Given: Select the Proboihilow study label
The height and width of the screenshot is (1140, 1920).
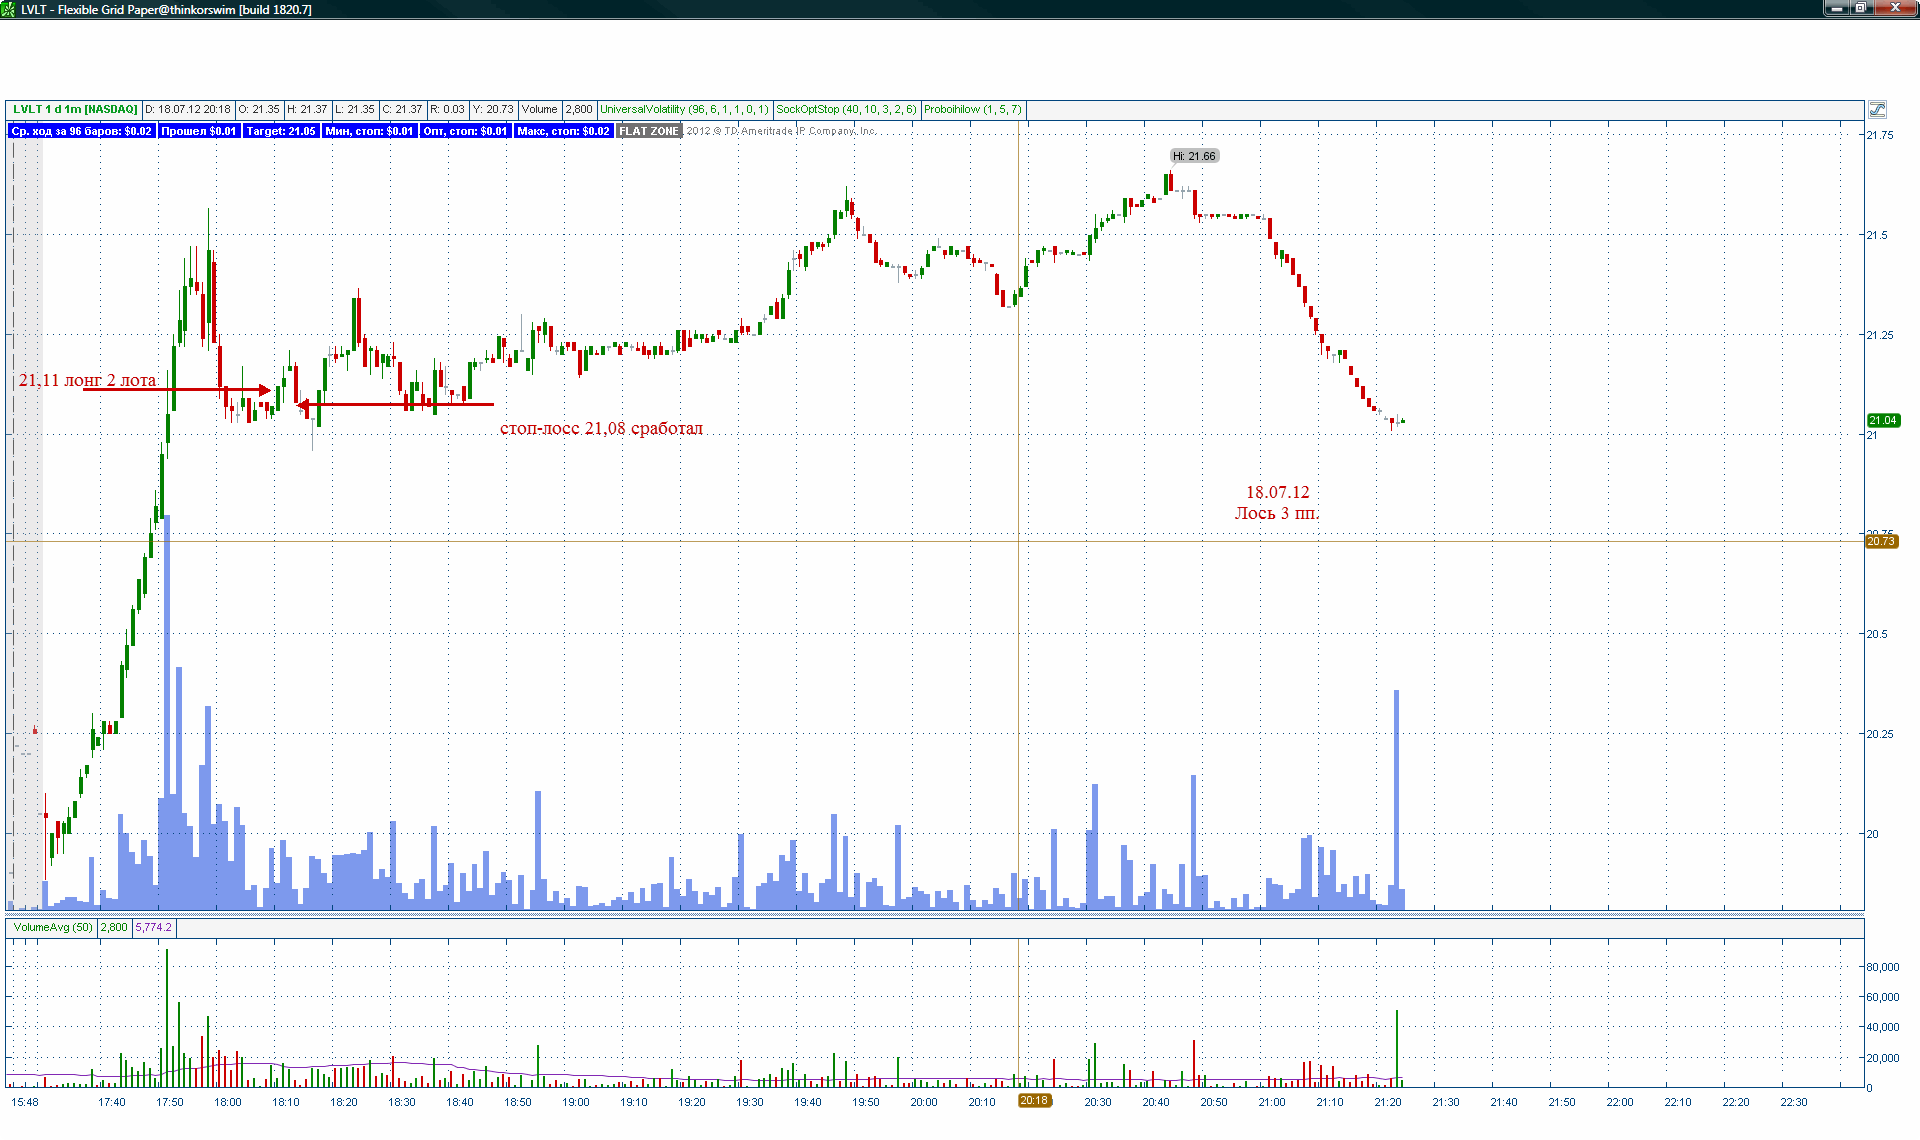Looking at the screenshot, I should [972, 110].
